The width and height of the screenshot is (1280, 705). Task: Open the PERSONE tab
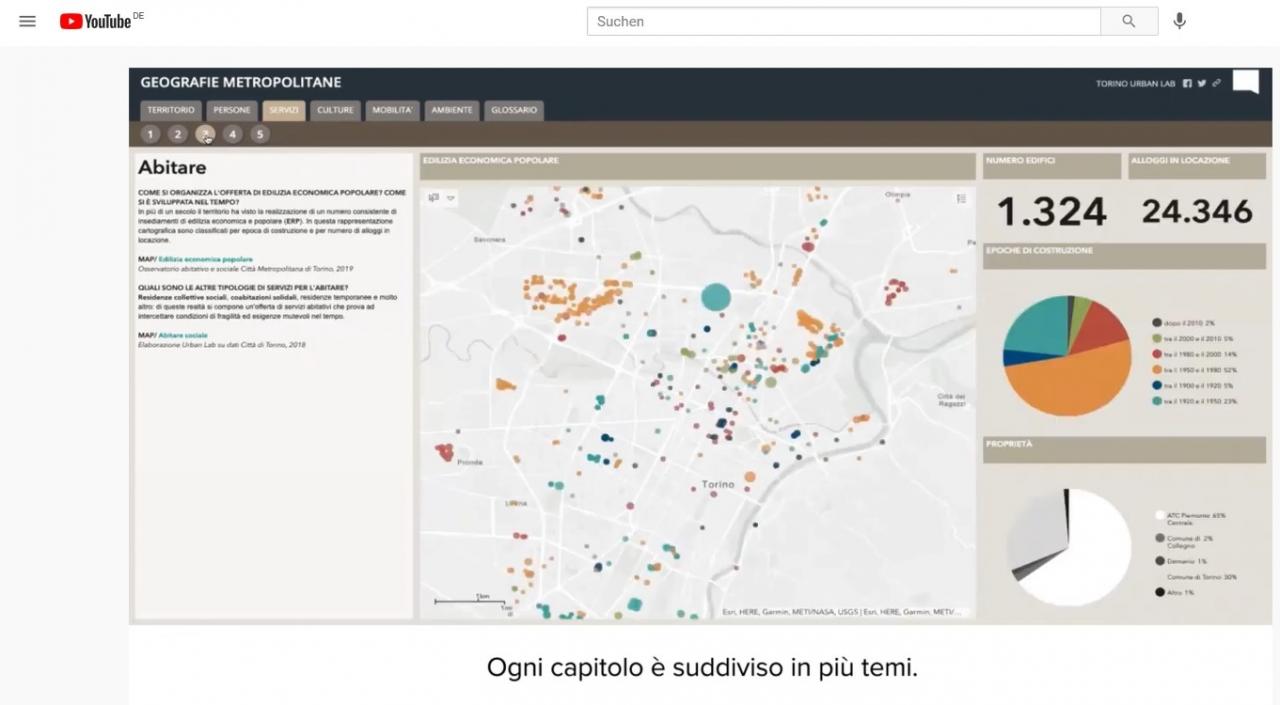pos(232,110)
